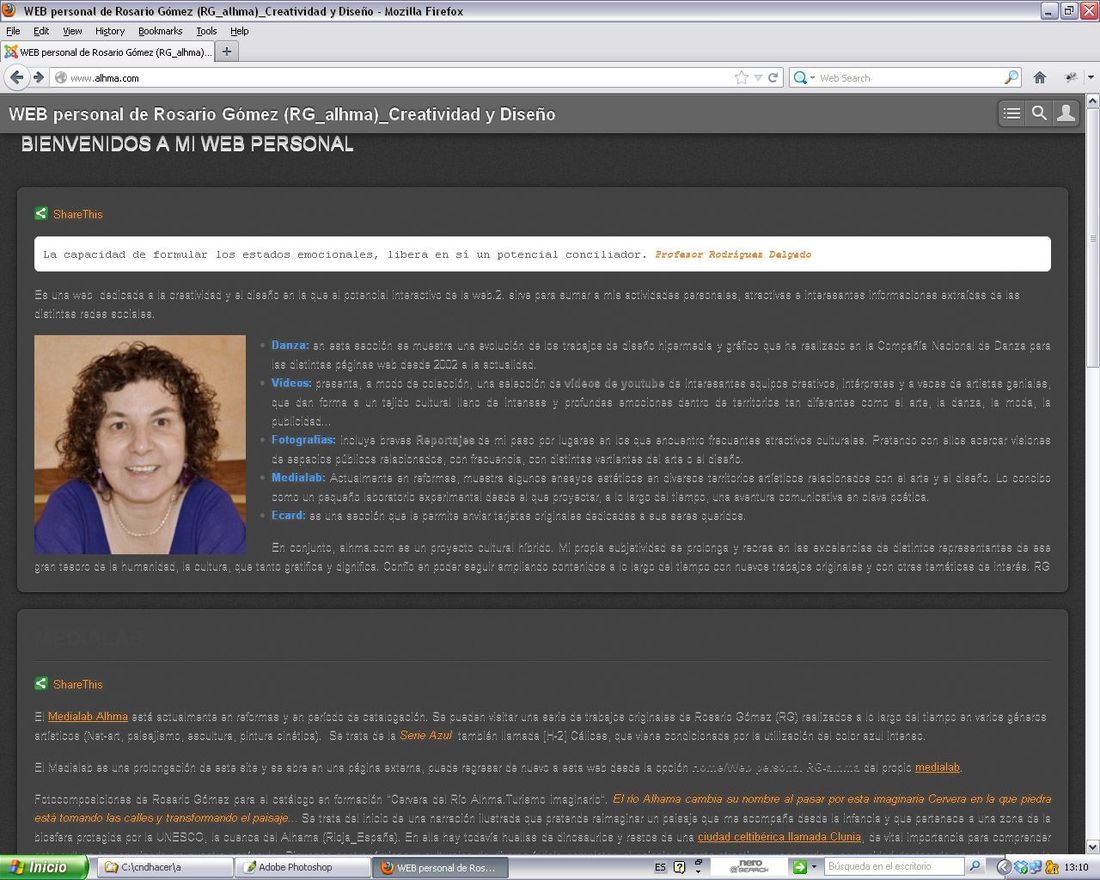Open the Bookmarks menu

point(160,31)
